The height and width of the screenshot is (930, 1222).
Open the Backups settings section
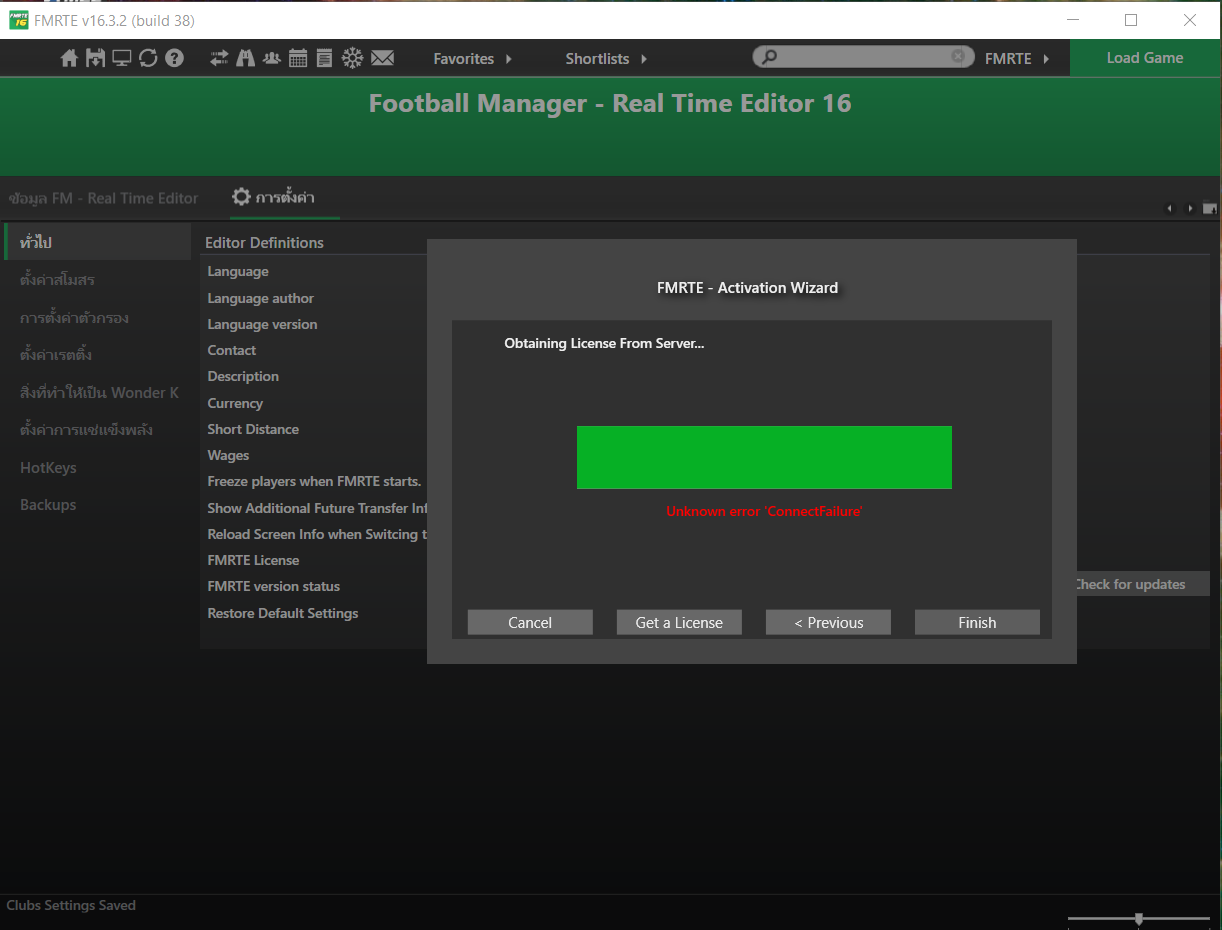pos(48,505)
